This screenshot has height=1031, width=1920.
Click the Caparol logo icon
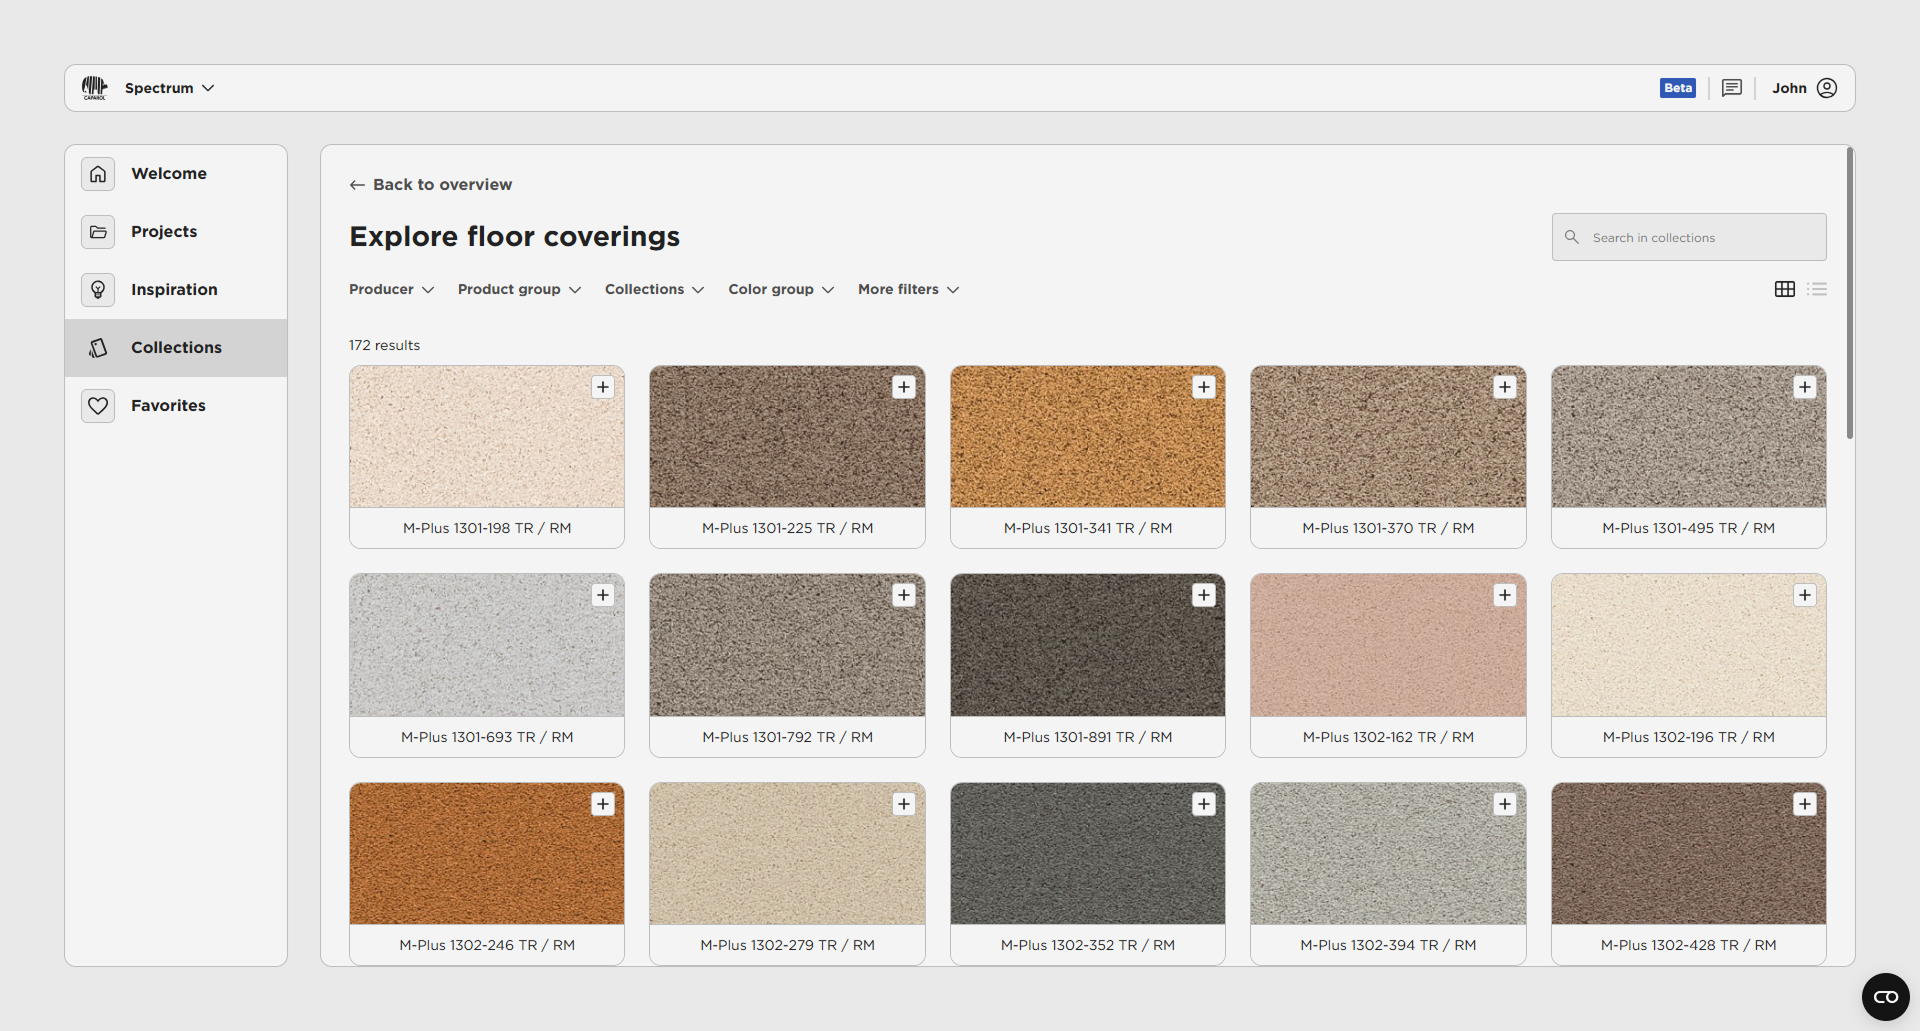94,88
